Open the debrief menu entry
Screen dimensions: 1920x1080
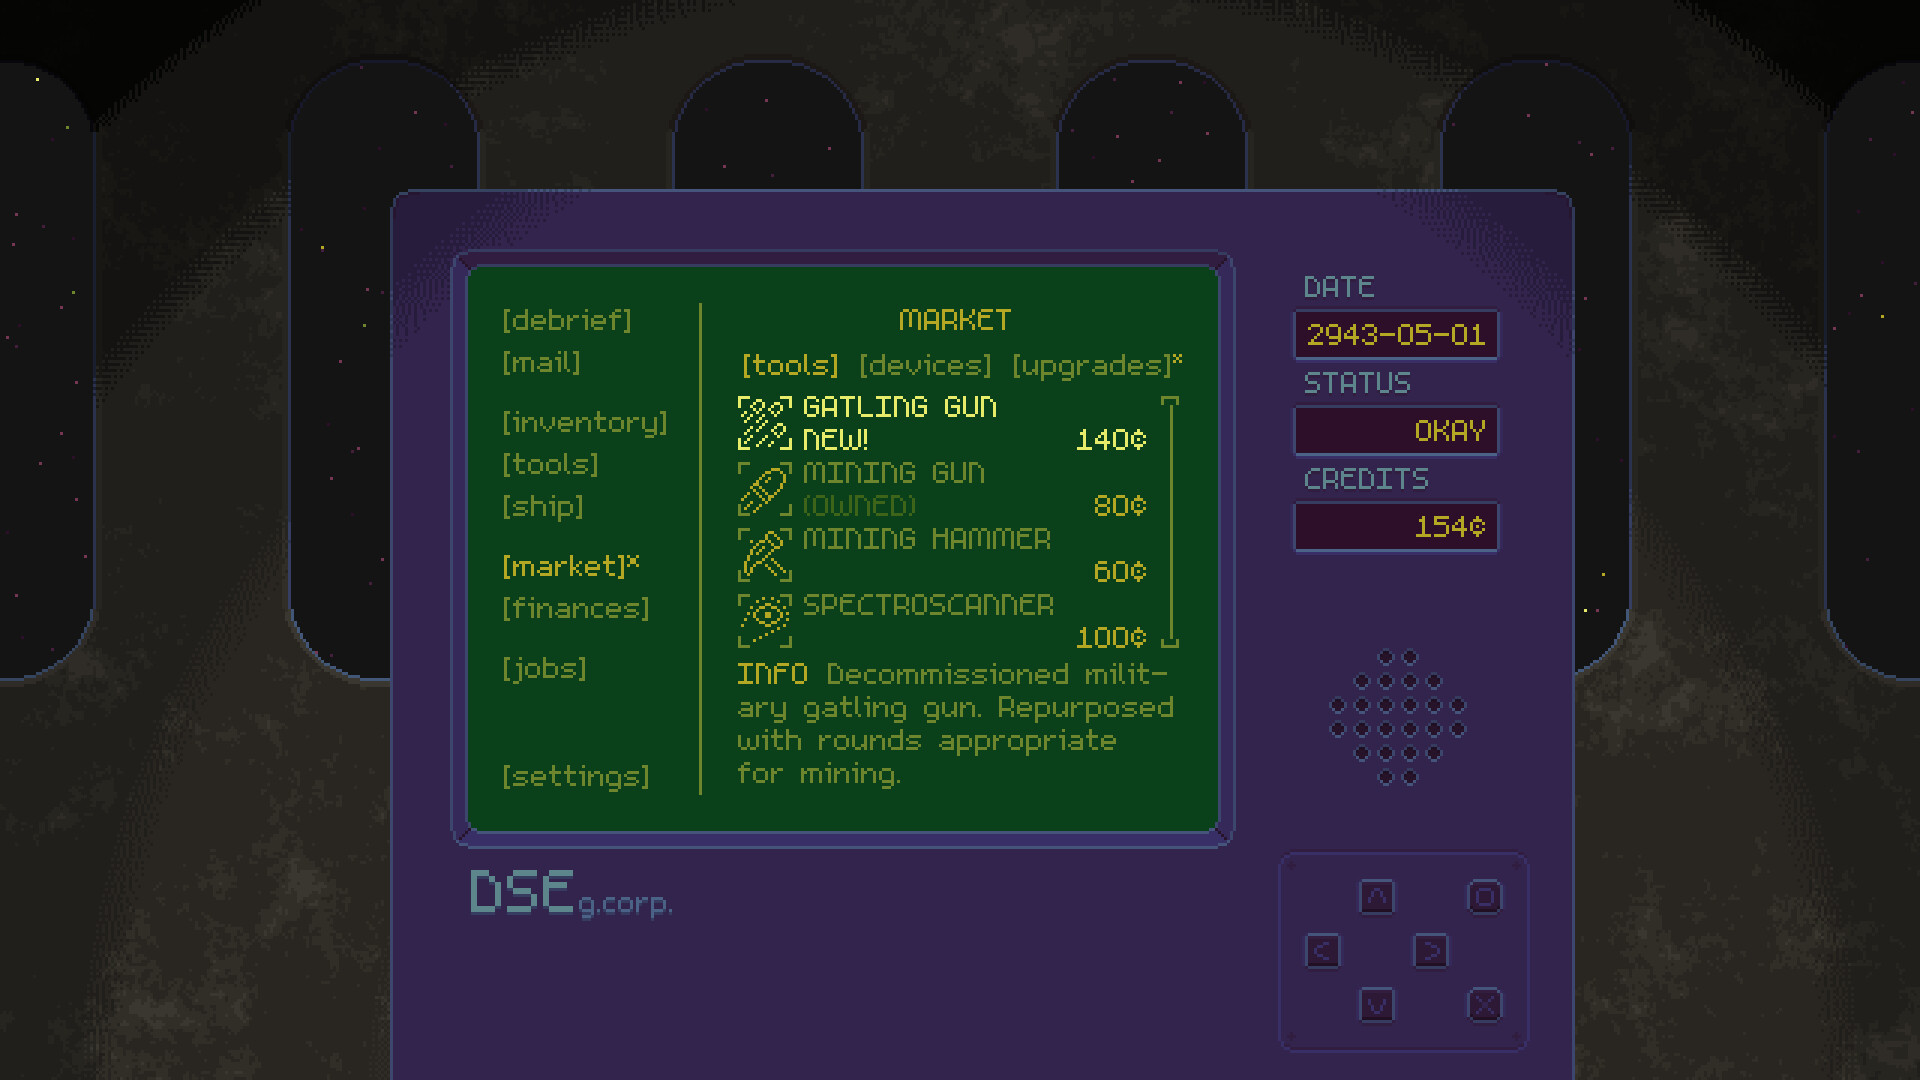(x=566, y=320)
